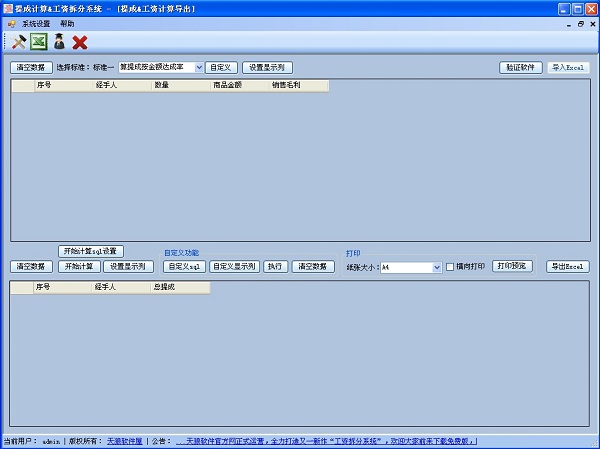Click lower table 经手人 column header
The image size is (600, 449).
[x=121, y=287]
